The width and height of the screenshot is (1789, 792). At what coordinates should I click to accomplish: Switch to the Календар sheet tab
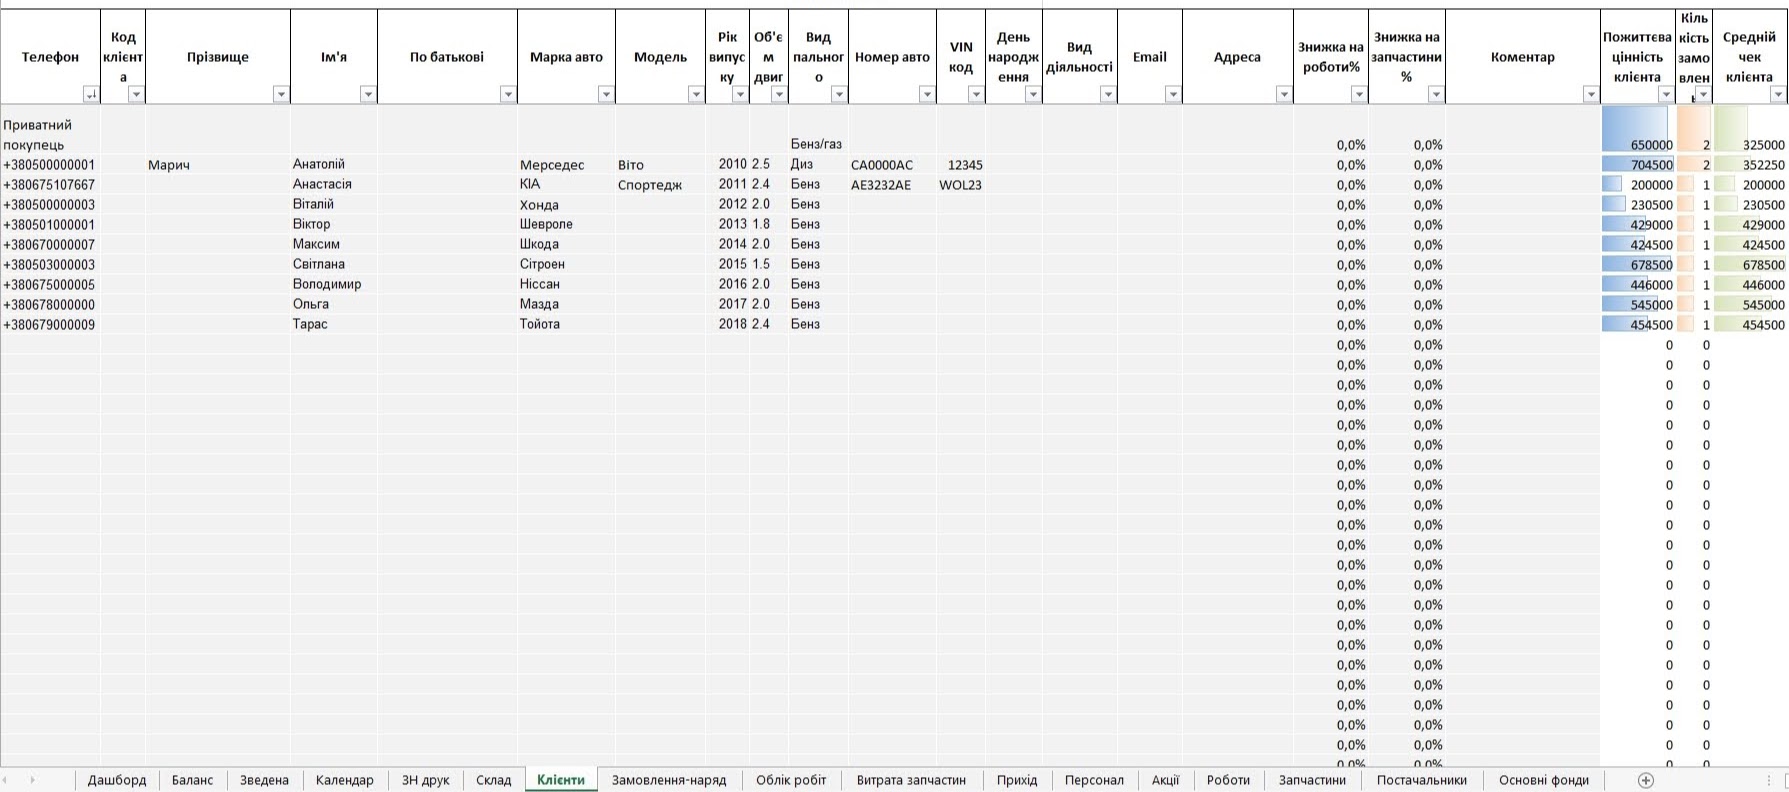(345, 780)
